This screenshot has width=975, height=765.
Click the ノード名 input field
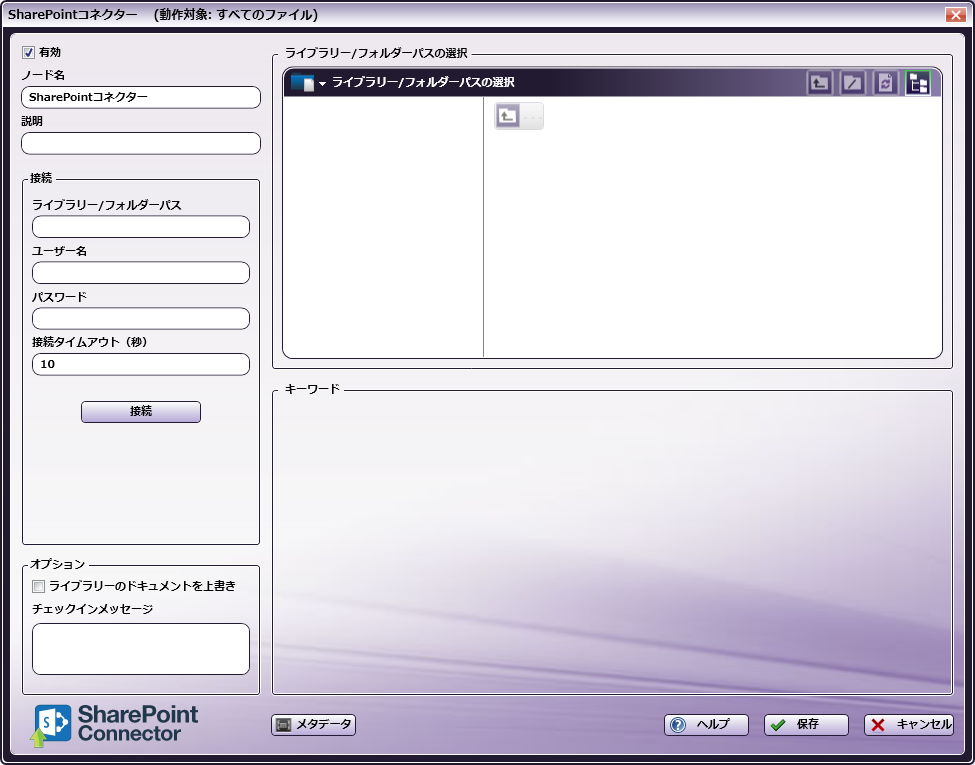pos(141,98)
